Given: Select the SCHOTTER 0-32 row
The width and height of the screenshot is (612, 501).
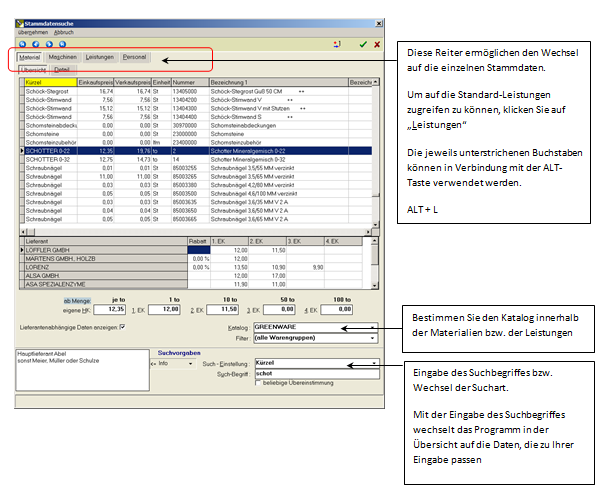Looking at the screenshot, I should [196, 160].
